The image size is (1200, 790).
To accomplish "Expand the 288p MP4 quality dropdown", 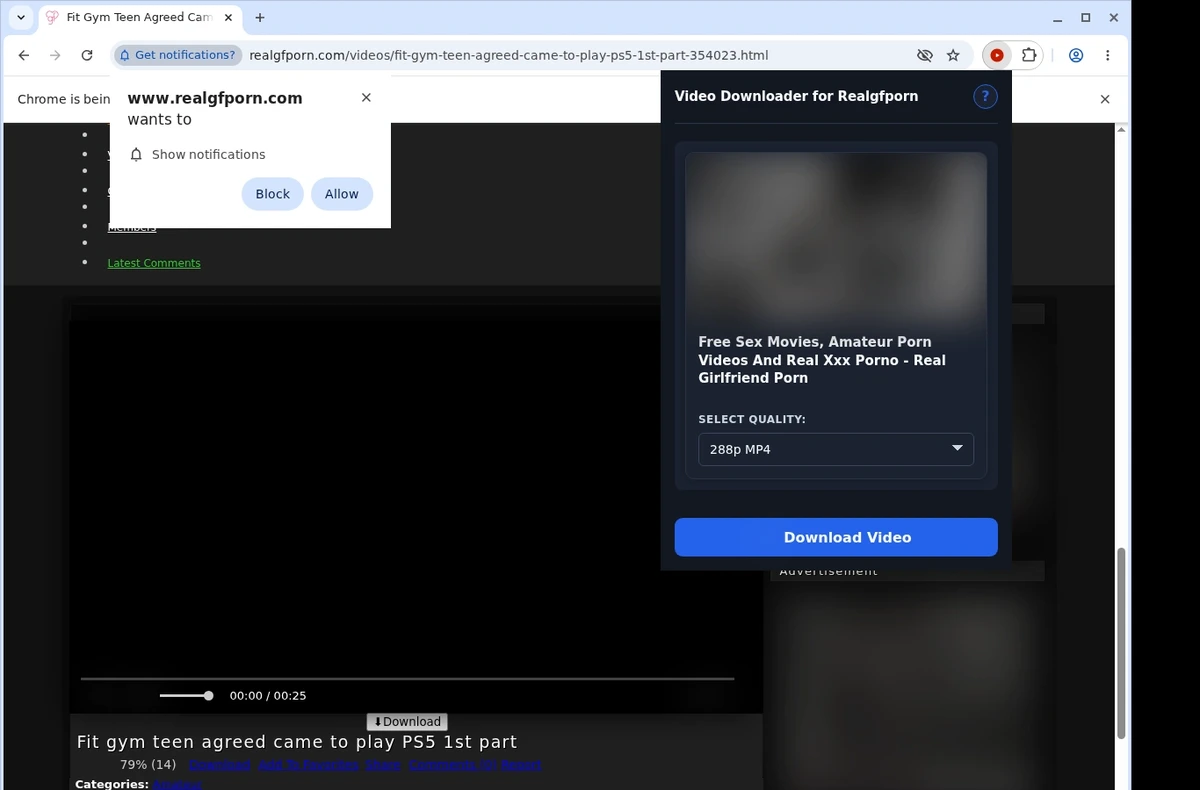I will (x=836, y=449).
